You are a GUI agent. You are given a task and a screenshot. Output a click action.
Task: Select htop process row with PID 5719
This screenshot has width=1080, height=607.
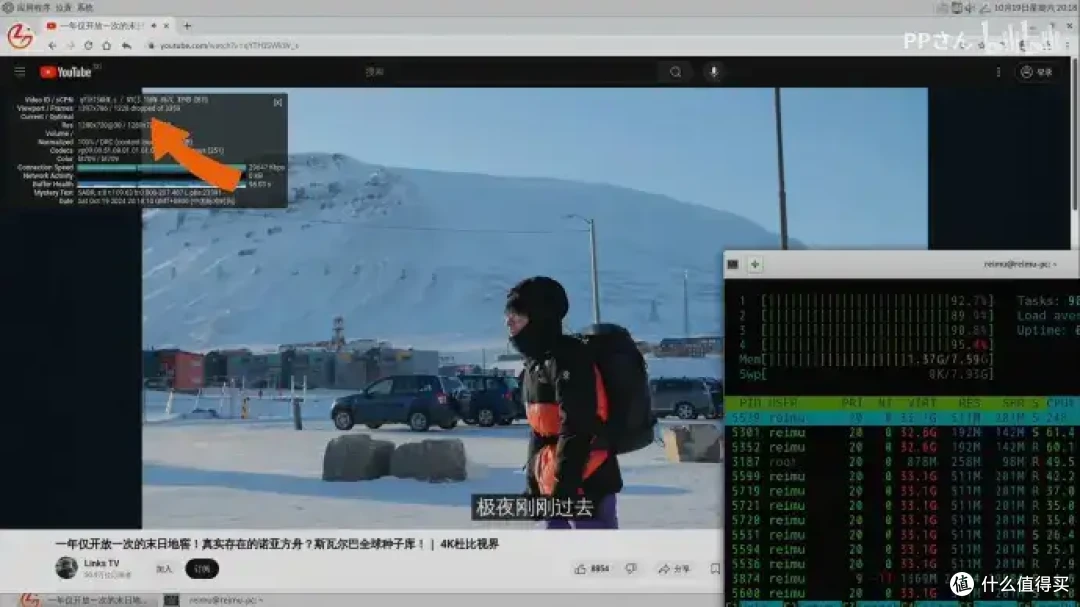coord(902,491)
